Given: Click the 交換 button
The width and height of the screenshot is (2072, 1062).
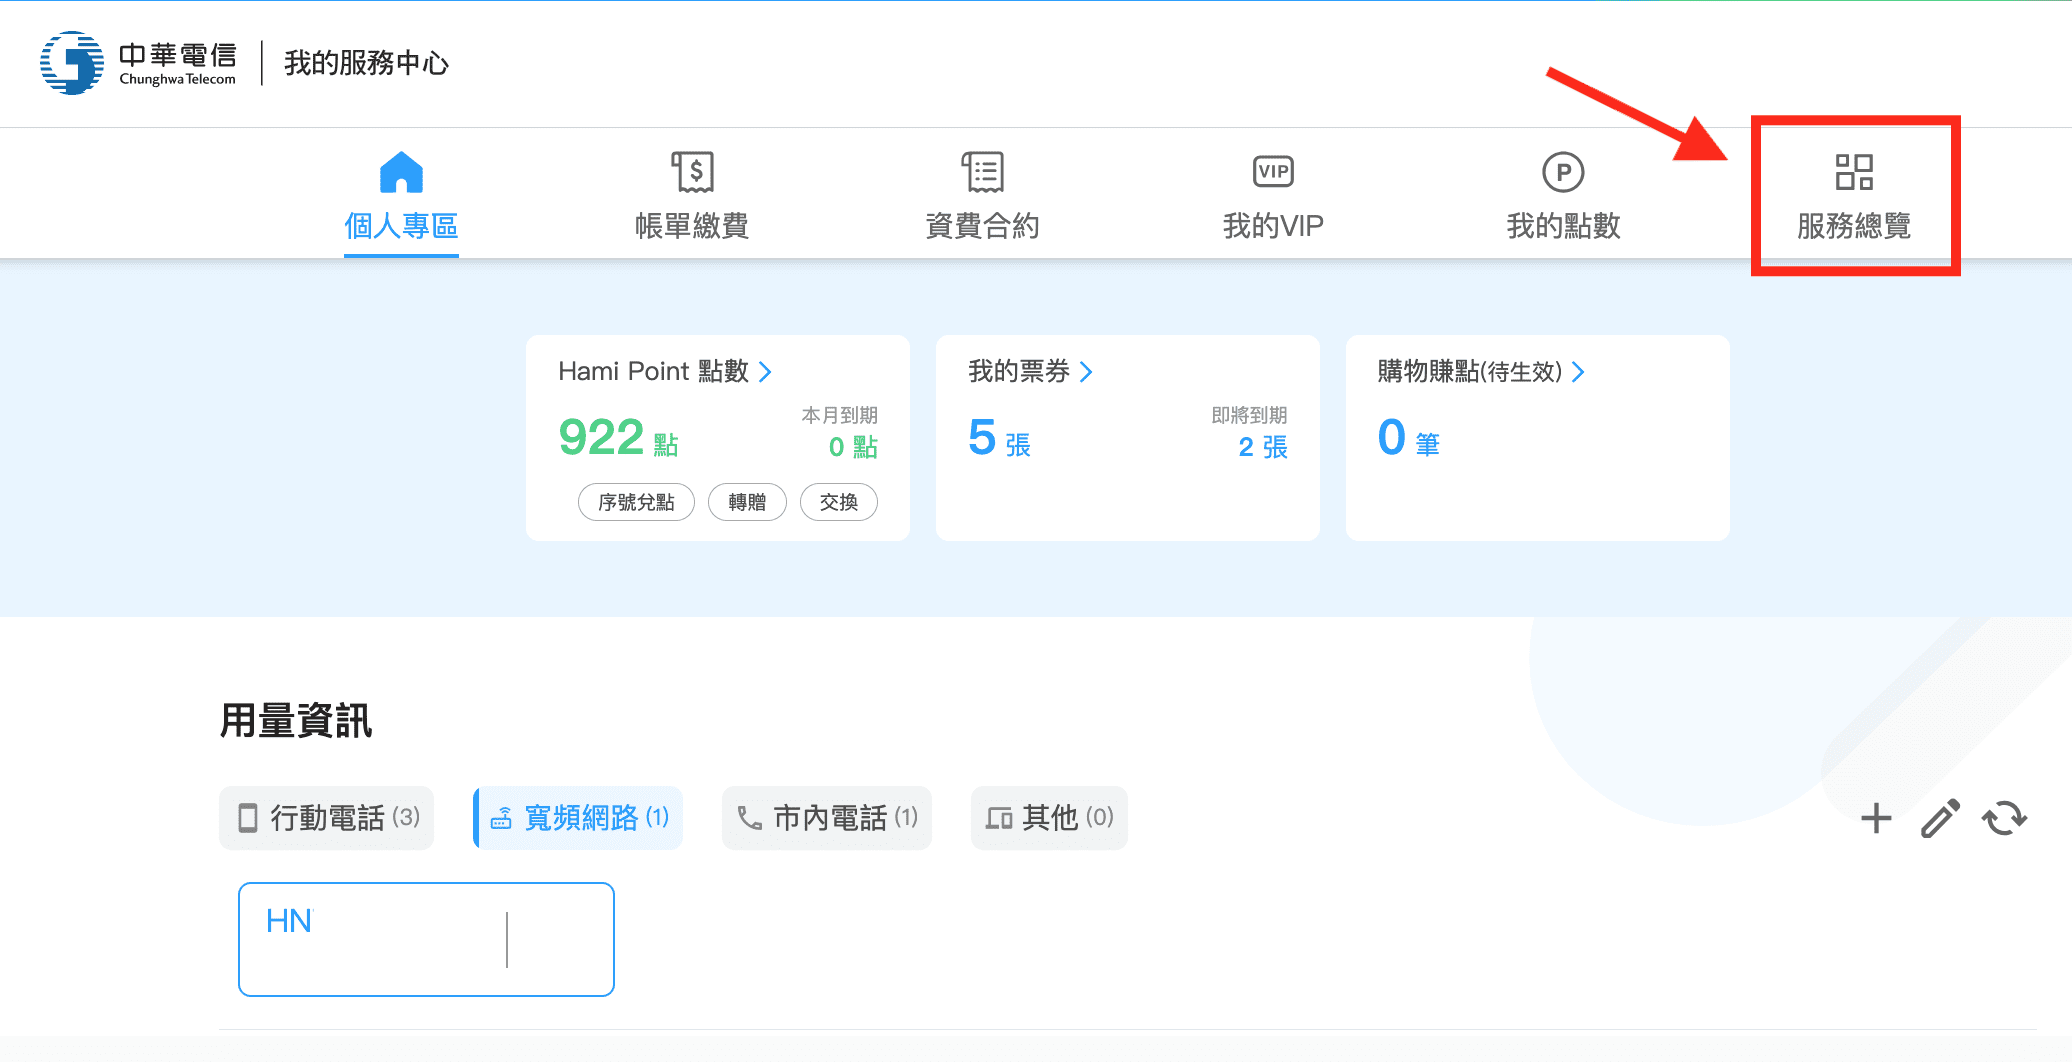Looking at the screenshot, I should pos(839,502).
